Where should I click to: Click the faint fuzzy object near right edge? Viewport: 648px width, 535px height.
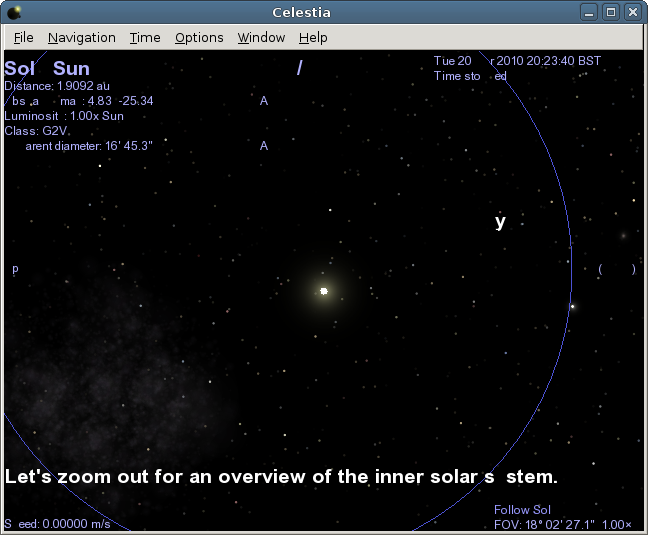coord(623,237)
